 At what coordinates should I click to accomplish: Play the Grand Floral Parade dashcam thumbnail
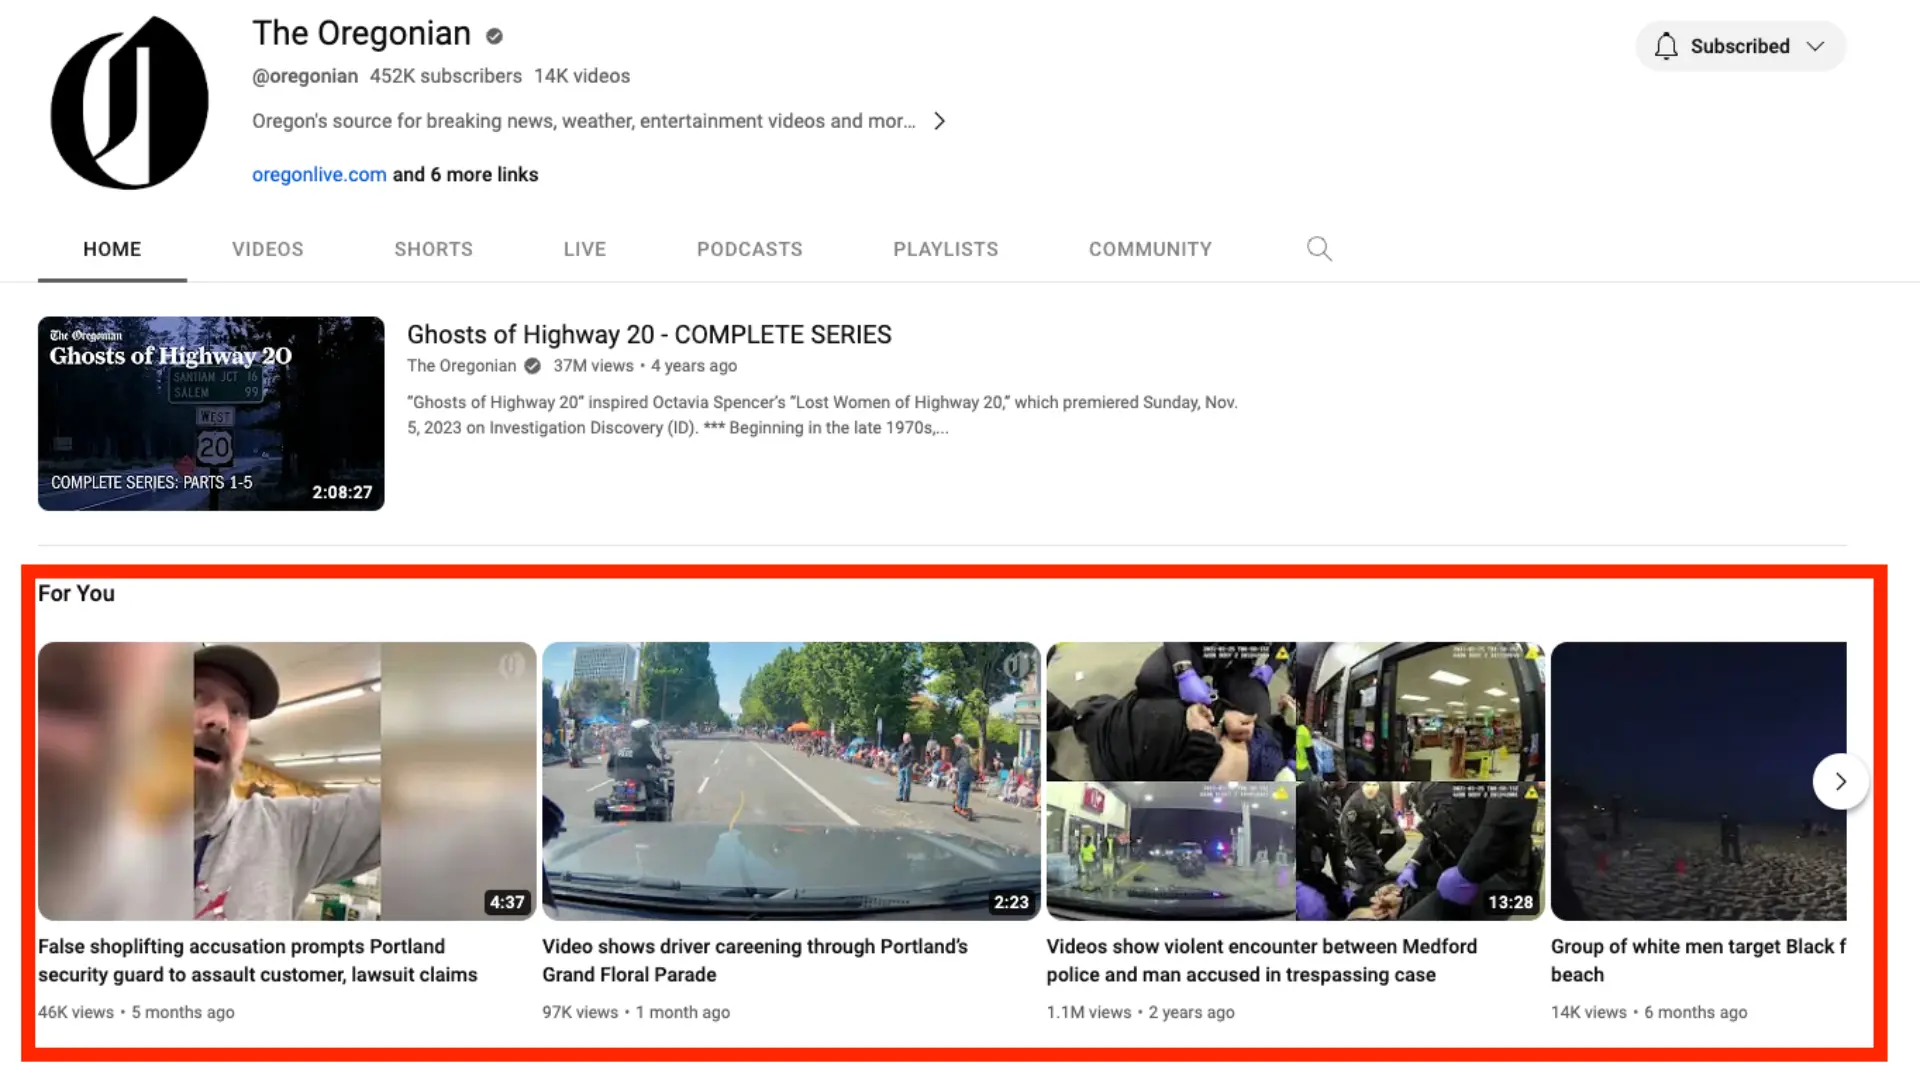tap(791, 781)
